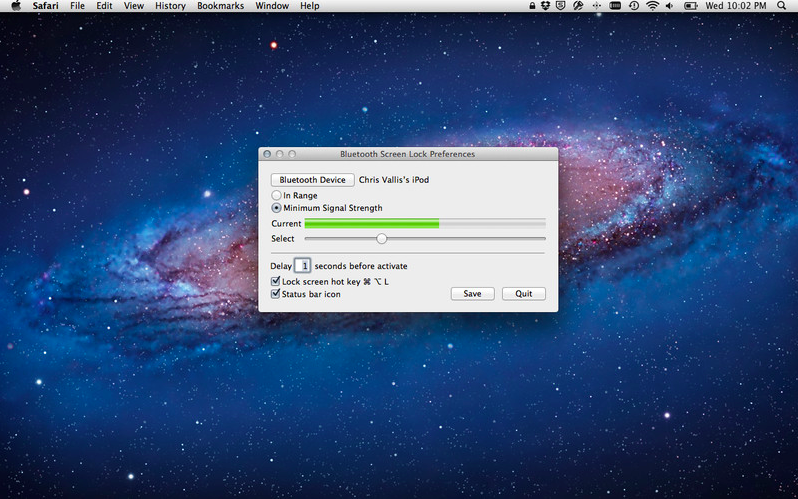Open the Bookmarks menu

[220, 6]
